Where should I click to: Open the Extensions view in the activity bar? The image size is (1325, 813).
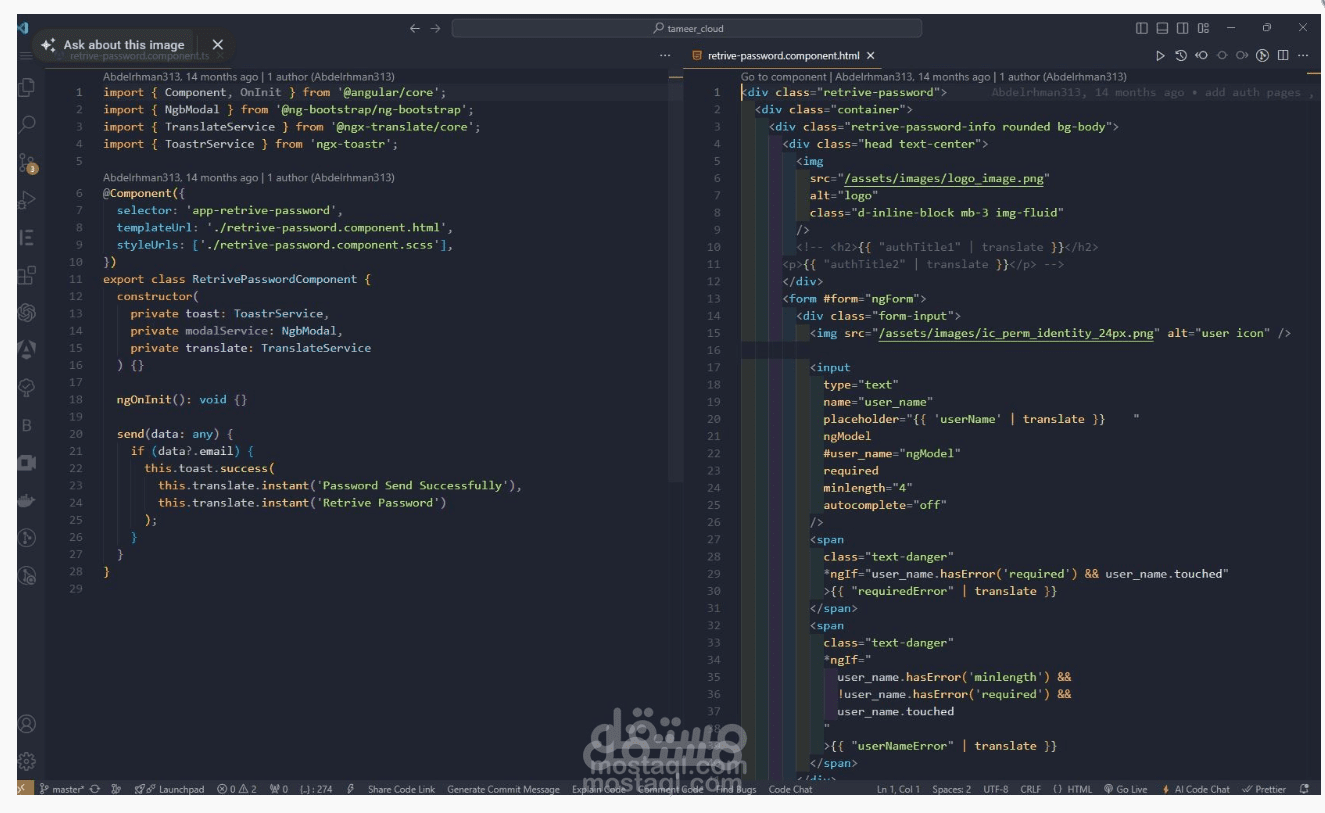[27, 275]
